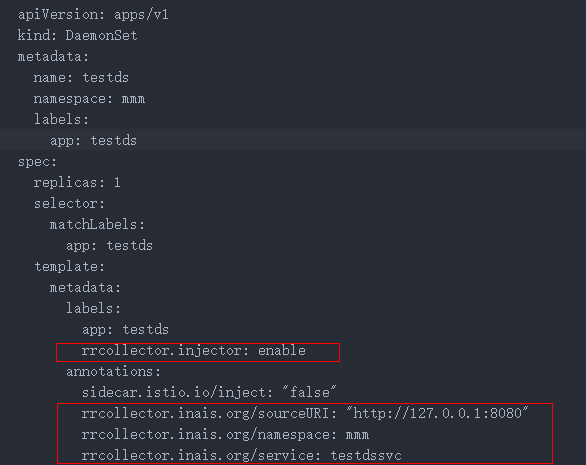Click the 'kind: DaemonSet' text

coord(77,36)
